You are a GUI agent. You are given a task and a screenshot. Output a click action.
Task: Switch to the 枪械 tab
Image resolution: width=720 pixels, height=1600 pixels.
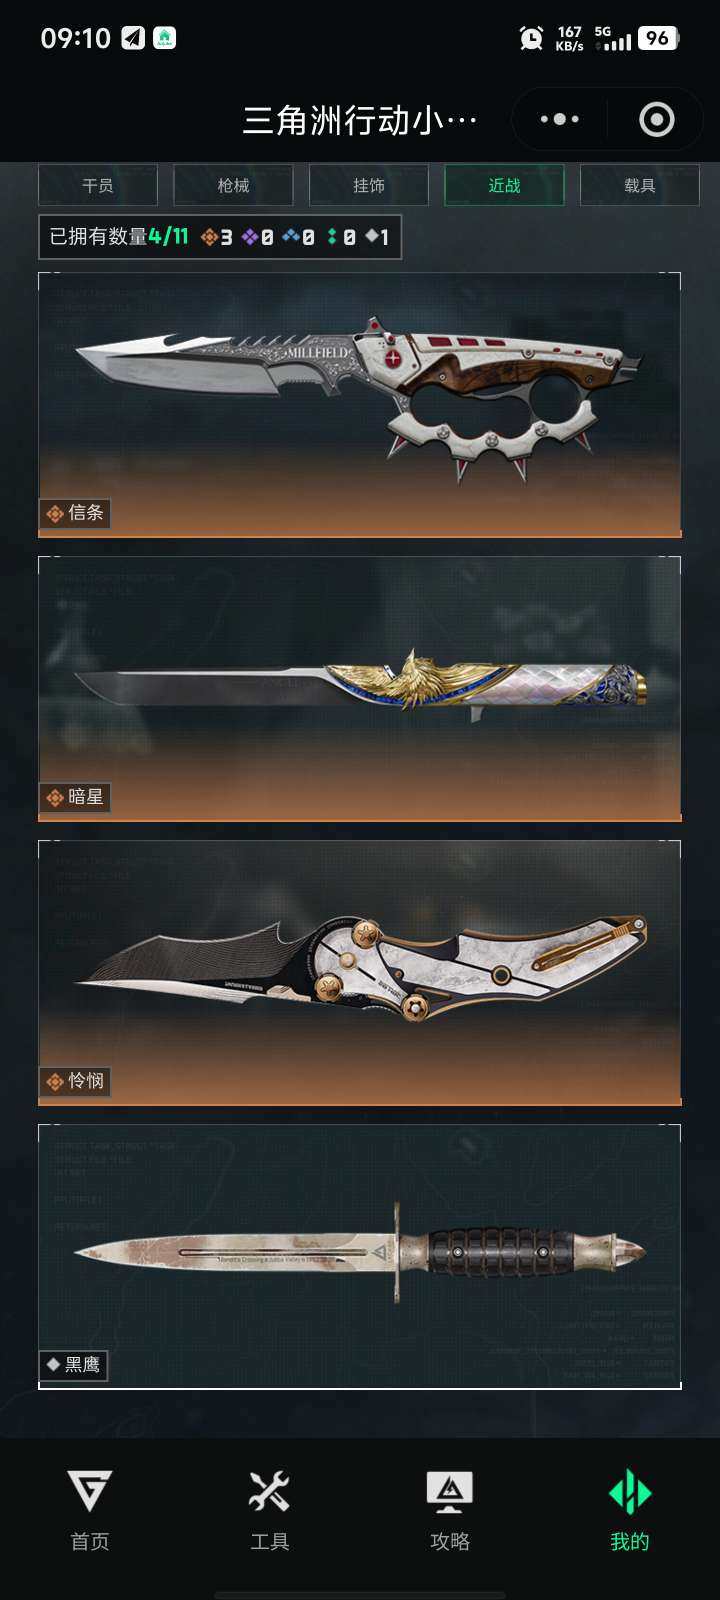(233, 185)
